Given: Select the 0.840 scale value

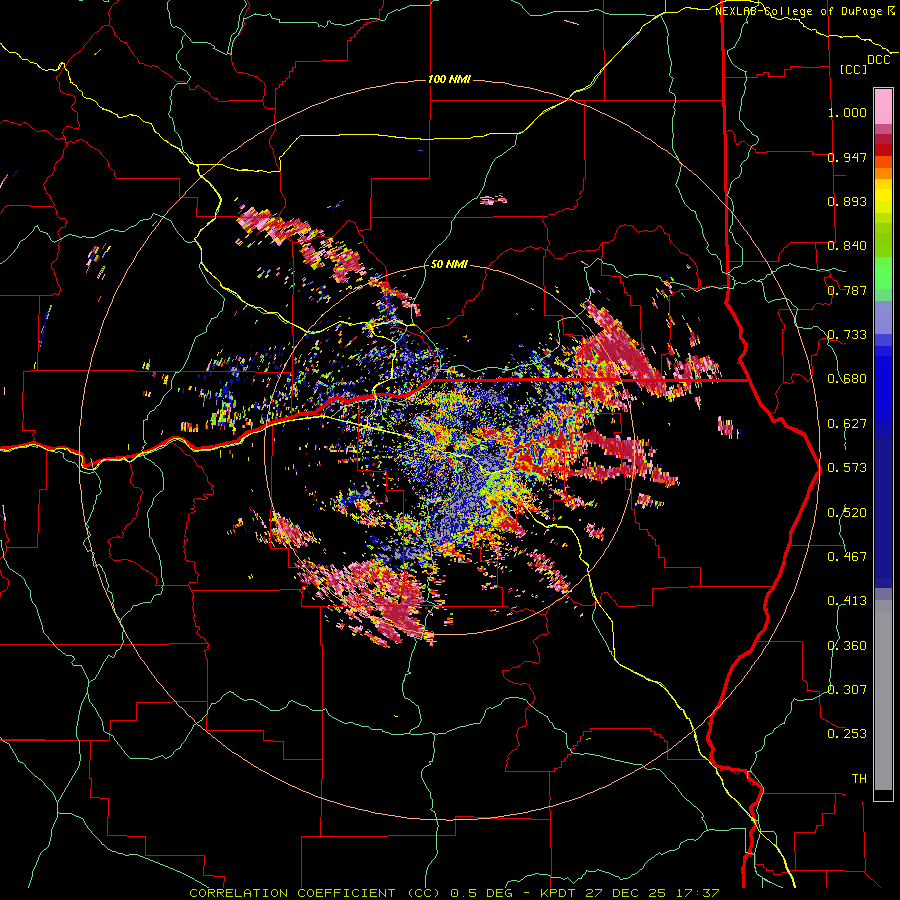Looking at the screenshot, I should click(x=847, y=246).
